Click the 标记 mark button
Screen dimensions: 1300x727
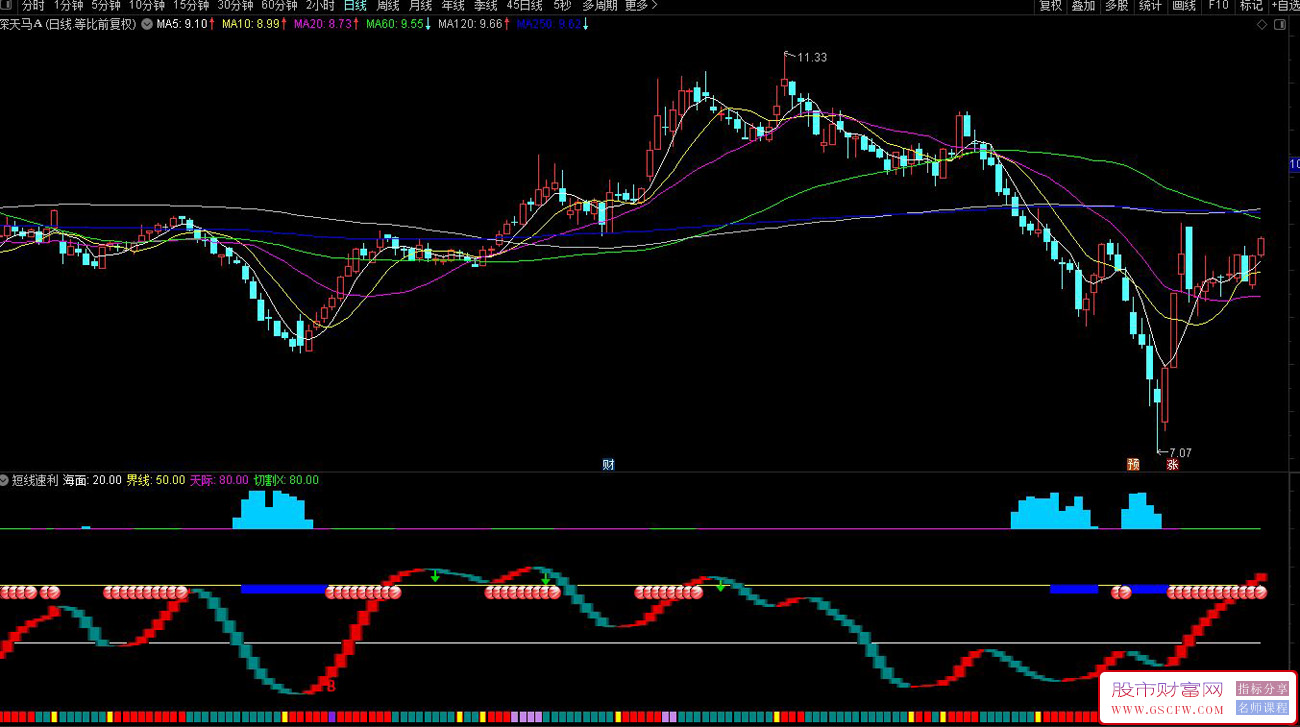point(1251,6)
